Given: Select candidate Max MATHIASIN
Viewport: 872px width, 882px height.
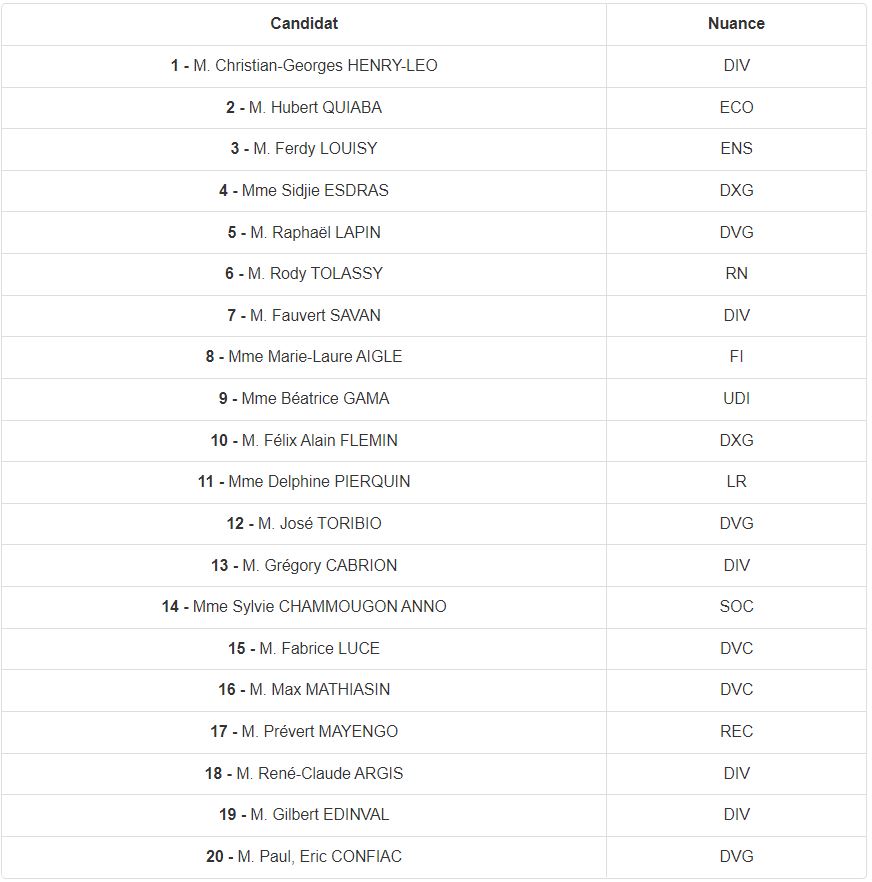Looking at the screenshot, I should [x=304, y=690].
